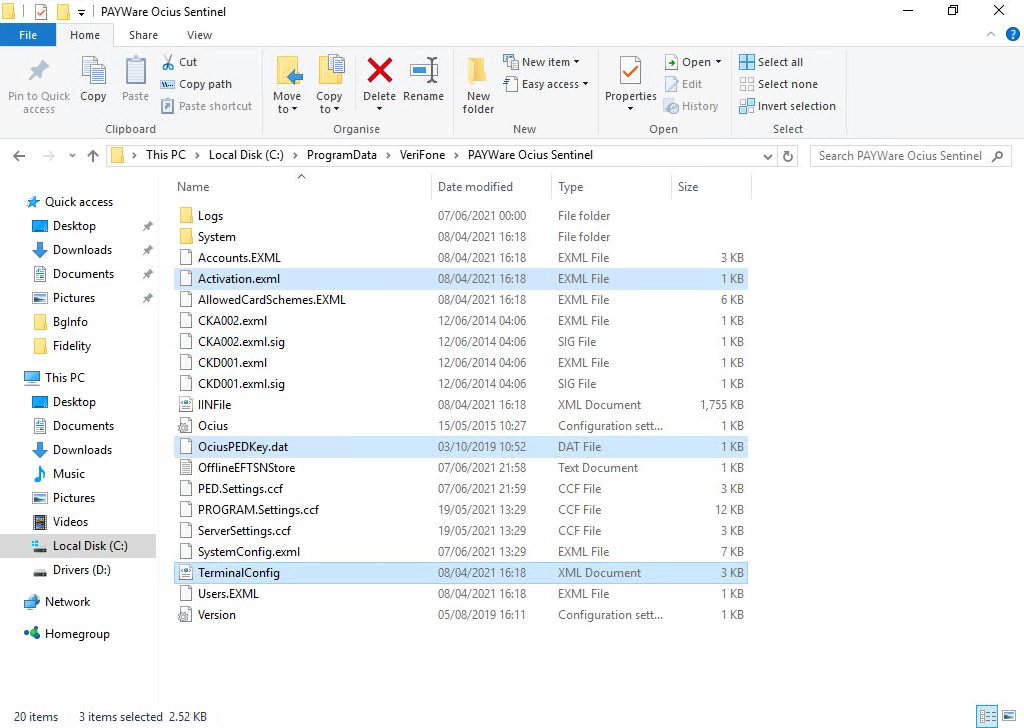Select Network in navigation pane
Viewport: 1024px width, 728px height.
pyautogui.click(x=67, y=602)
